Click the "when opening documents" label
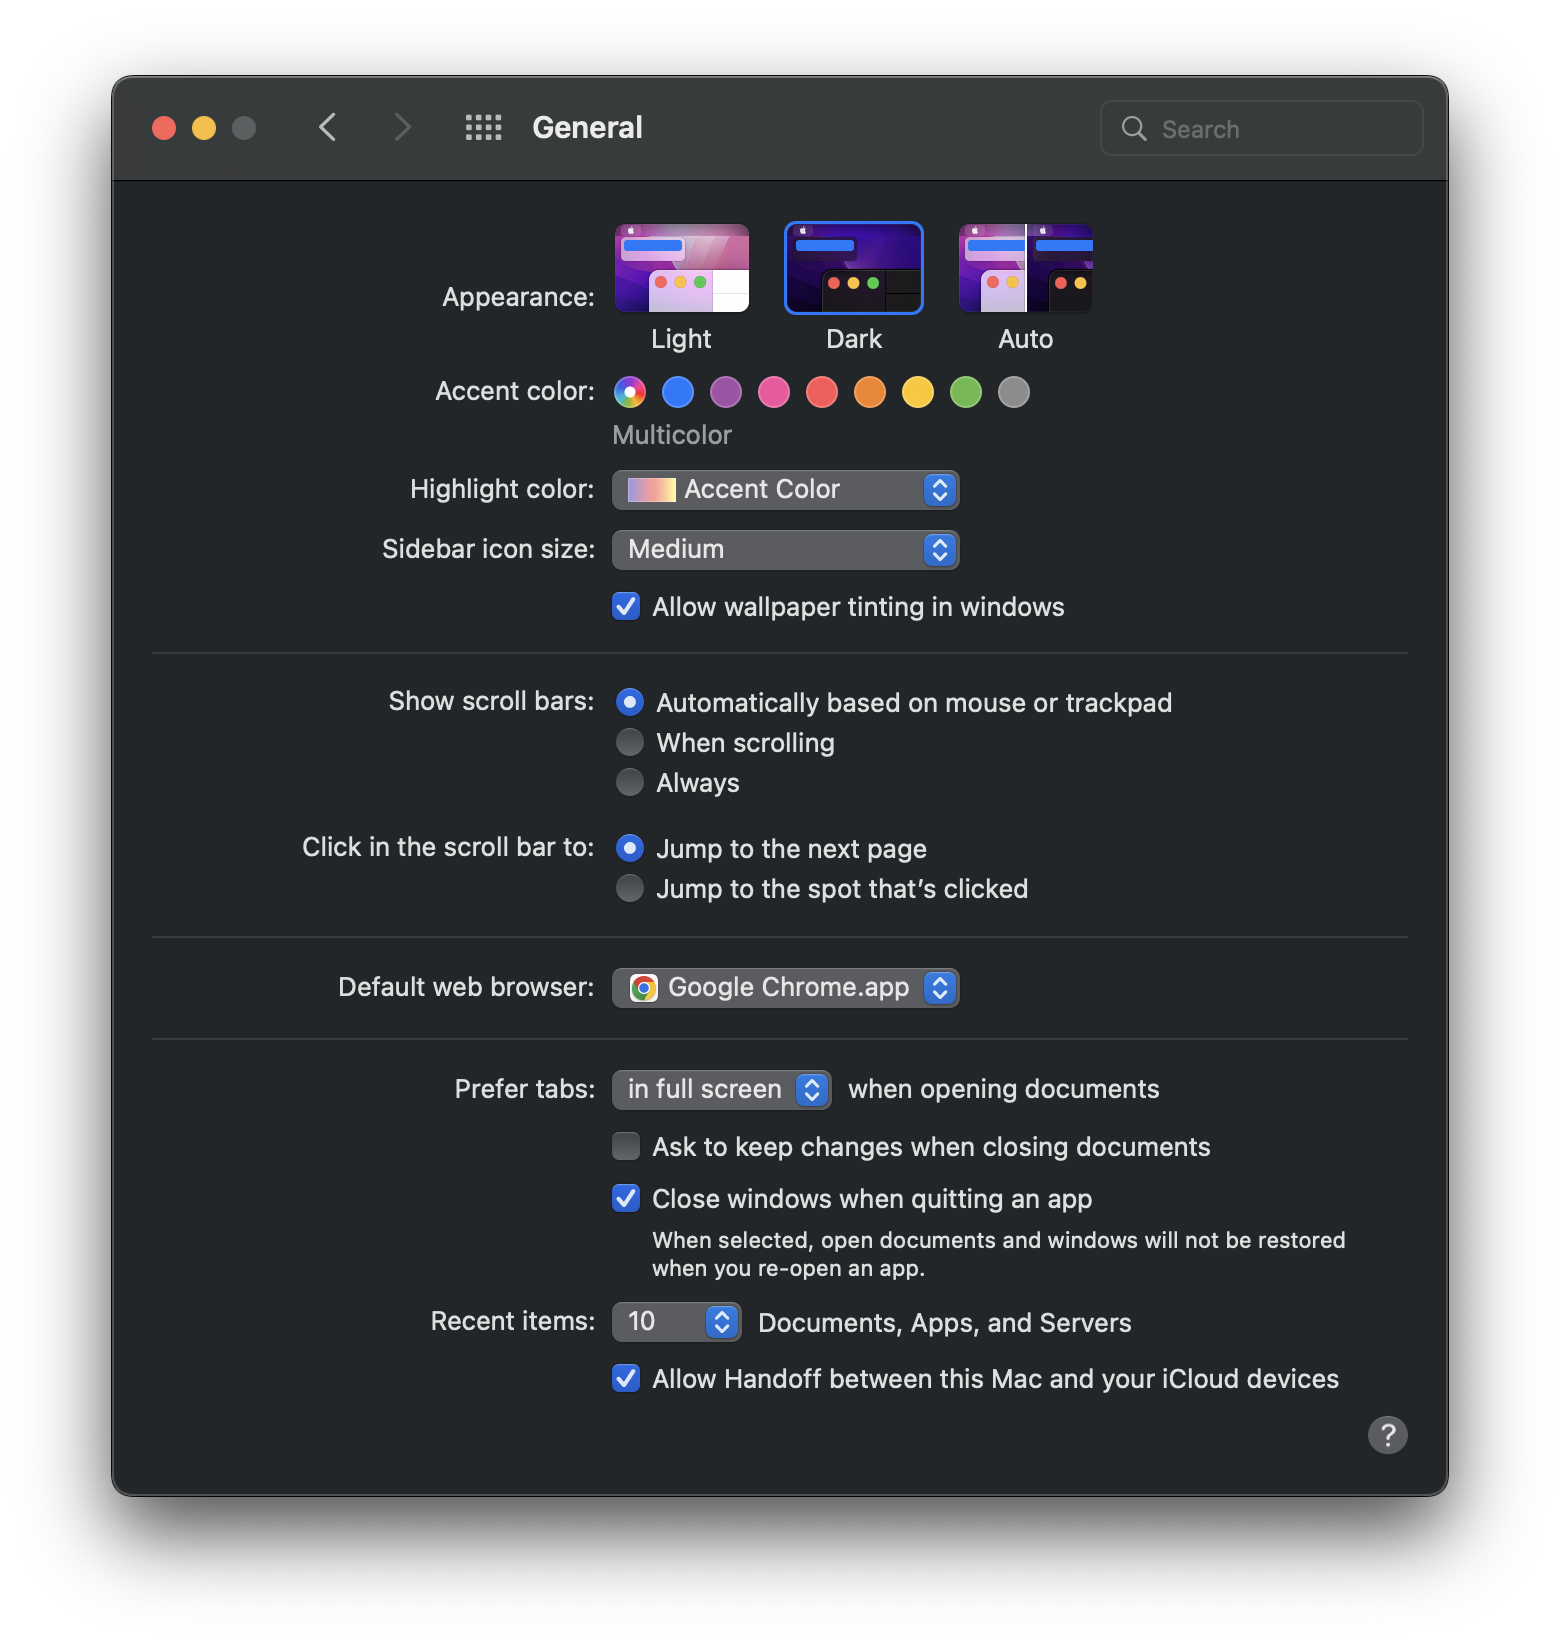 pos(1004,1089)
